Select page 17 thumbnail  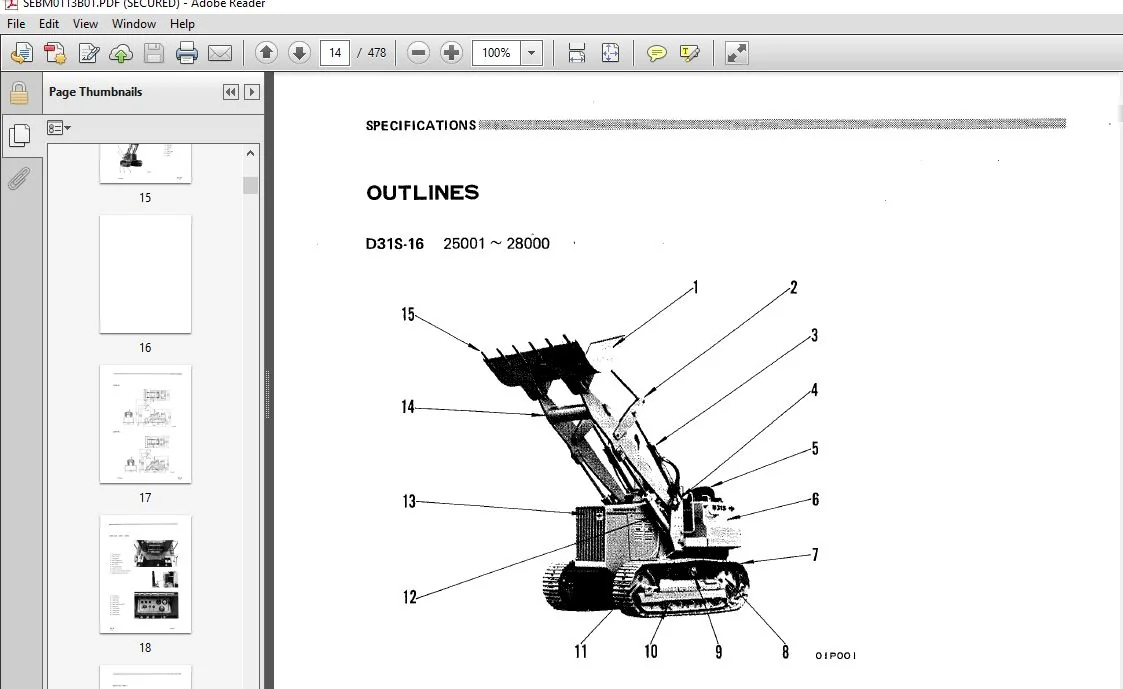point(145,424)
